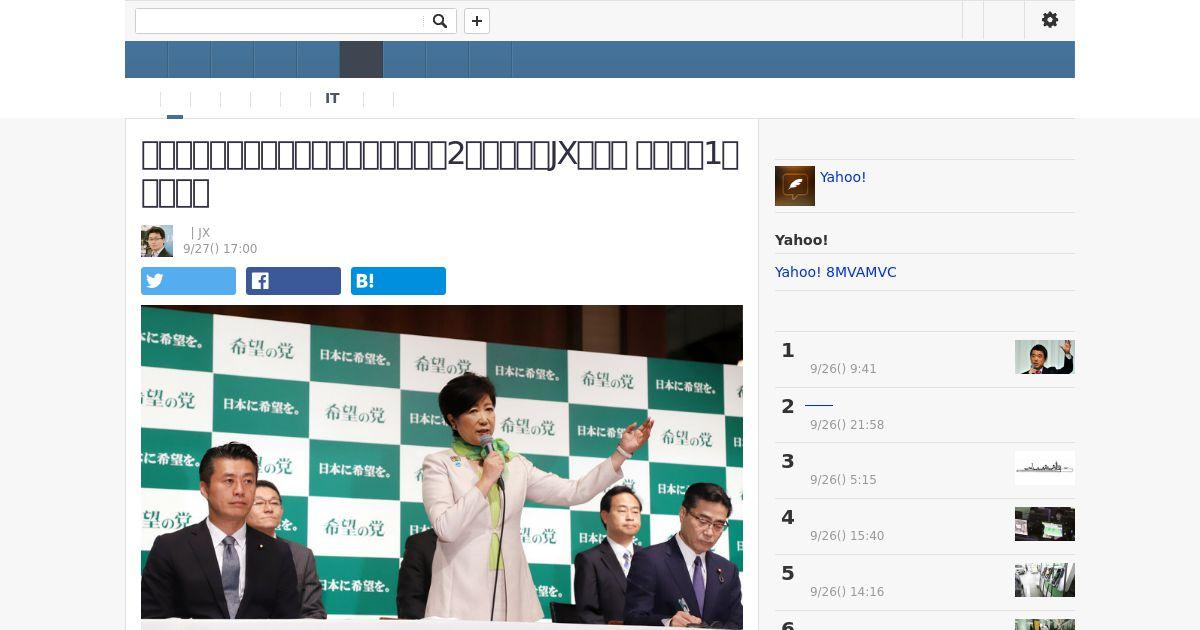Screen dimensions: 1200x630
Task: Click the magnifier search icon
Action: 440,21
